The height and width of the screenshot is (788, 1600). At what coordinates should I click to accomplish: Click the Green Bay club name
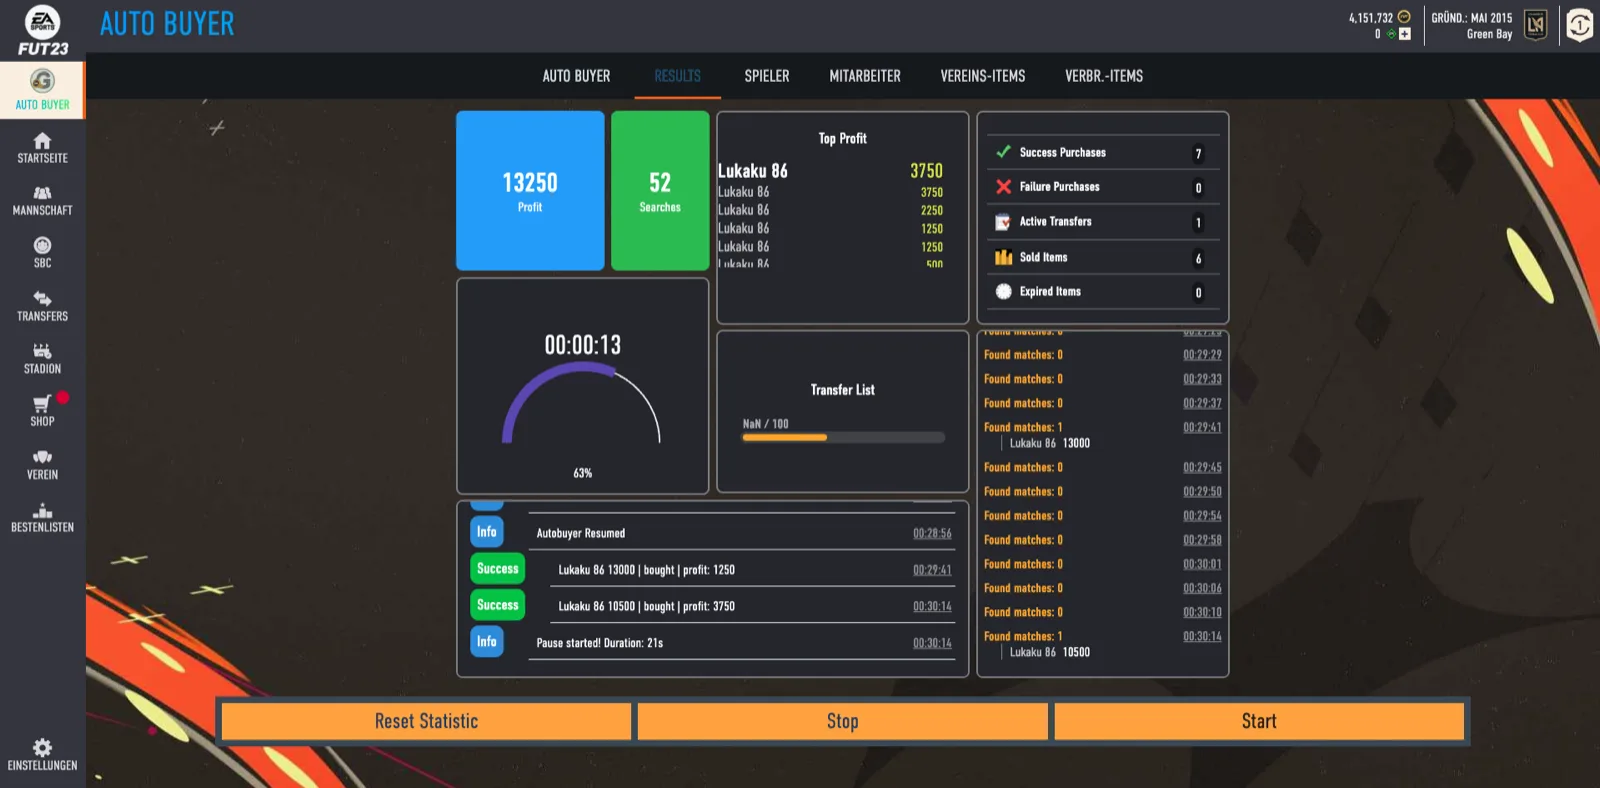[1489, 34]
